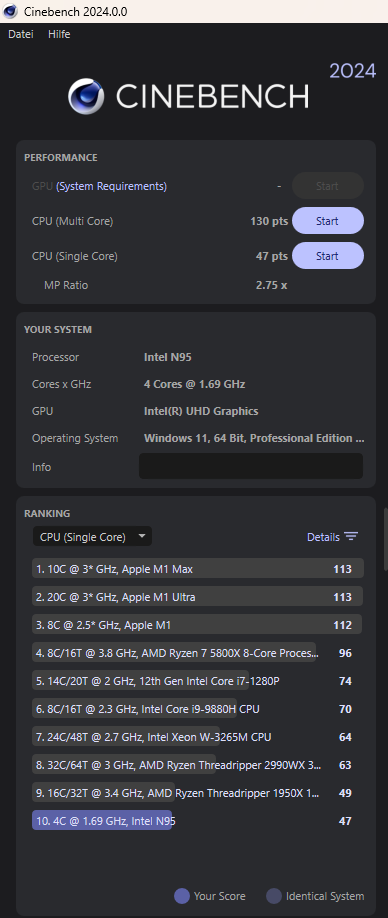The image size is (388, 918).
Task: Click the MP Ratio value 2.75 x
Action: 272,285
